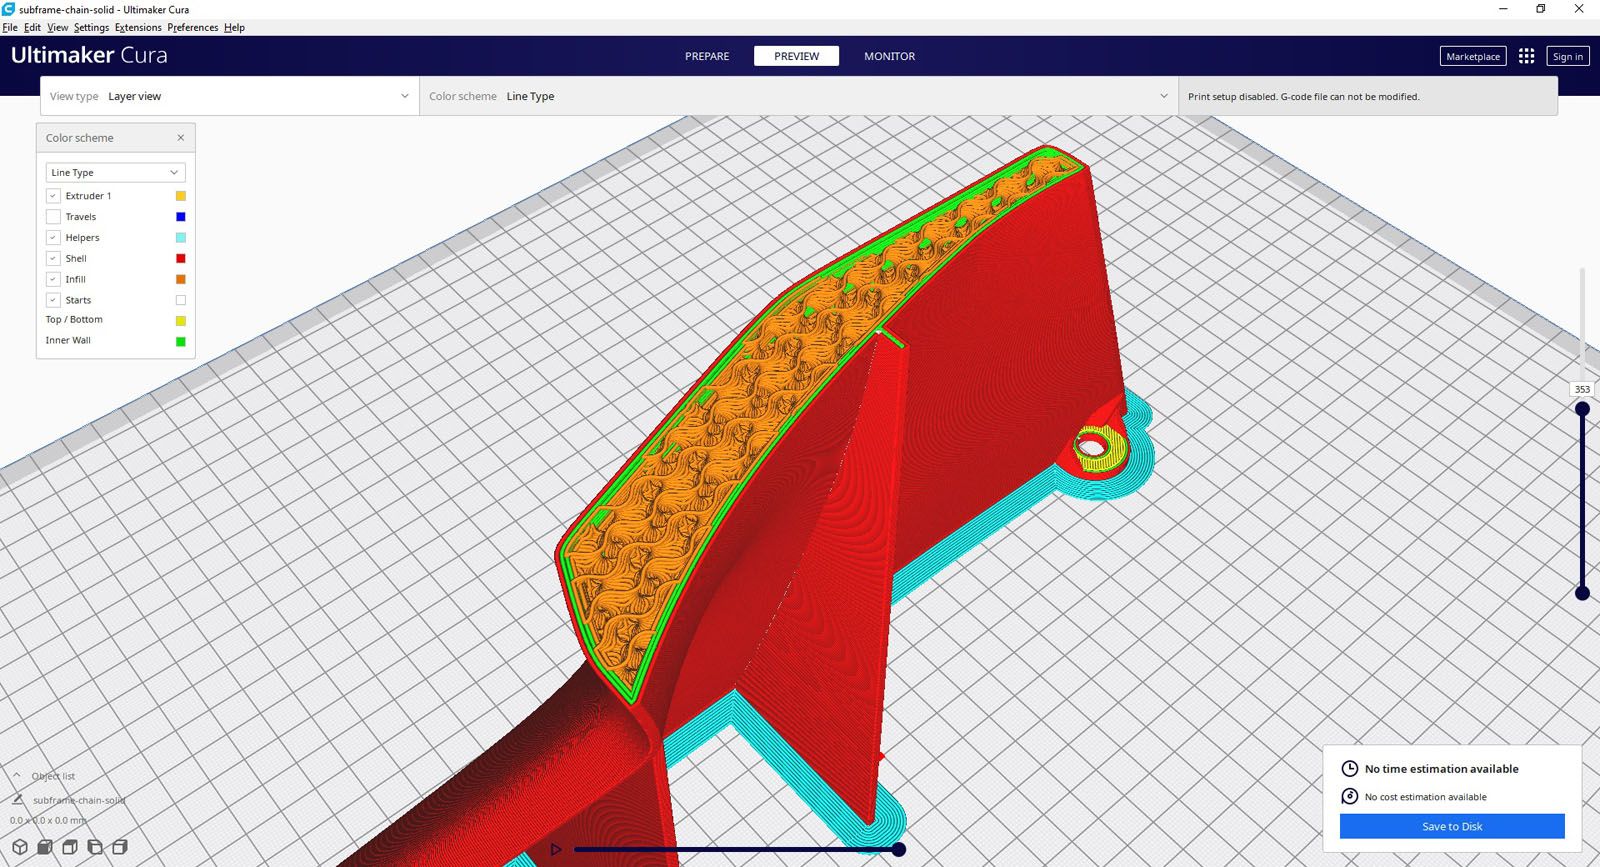Open the Color scheme header dropdown
This screenshot has width=1600, height=867.
tap(798, 96)
